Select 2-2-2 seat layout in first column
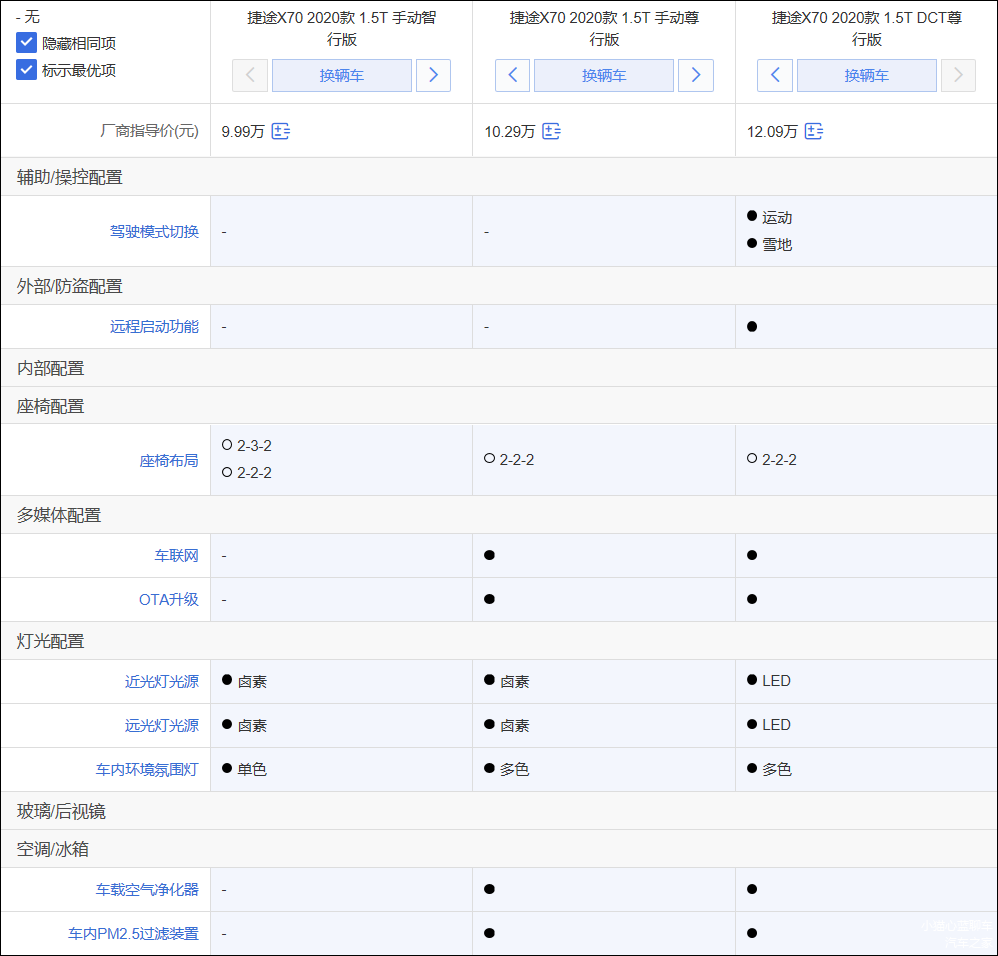This screenshot has height=956, width=998. (x=246, y=473)
